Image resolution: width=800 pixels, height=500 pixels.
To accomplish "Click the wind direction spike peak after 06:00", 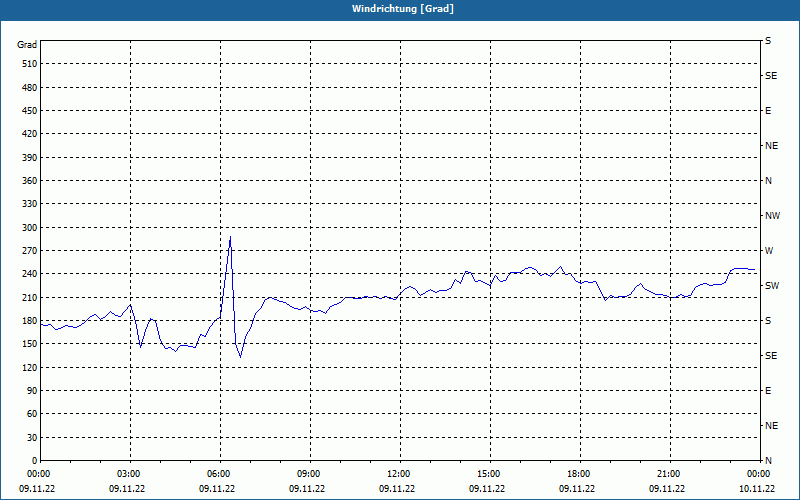I will [x=230, y=237].
